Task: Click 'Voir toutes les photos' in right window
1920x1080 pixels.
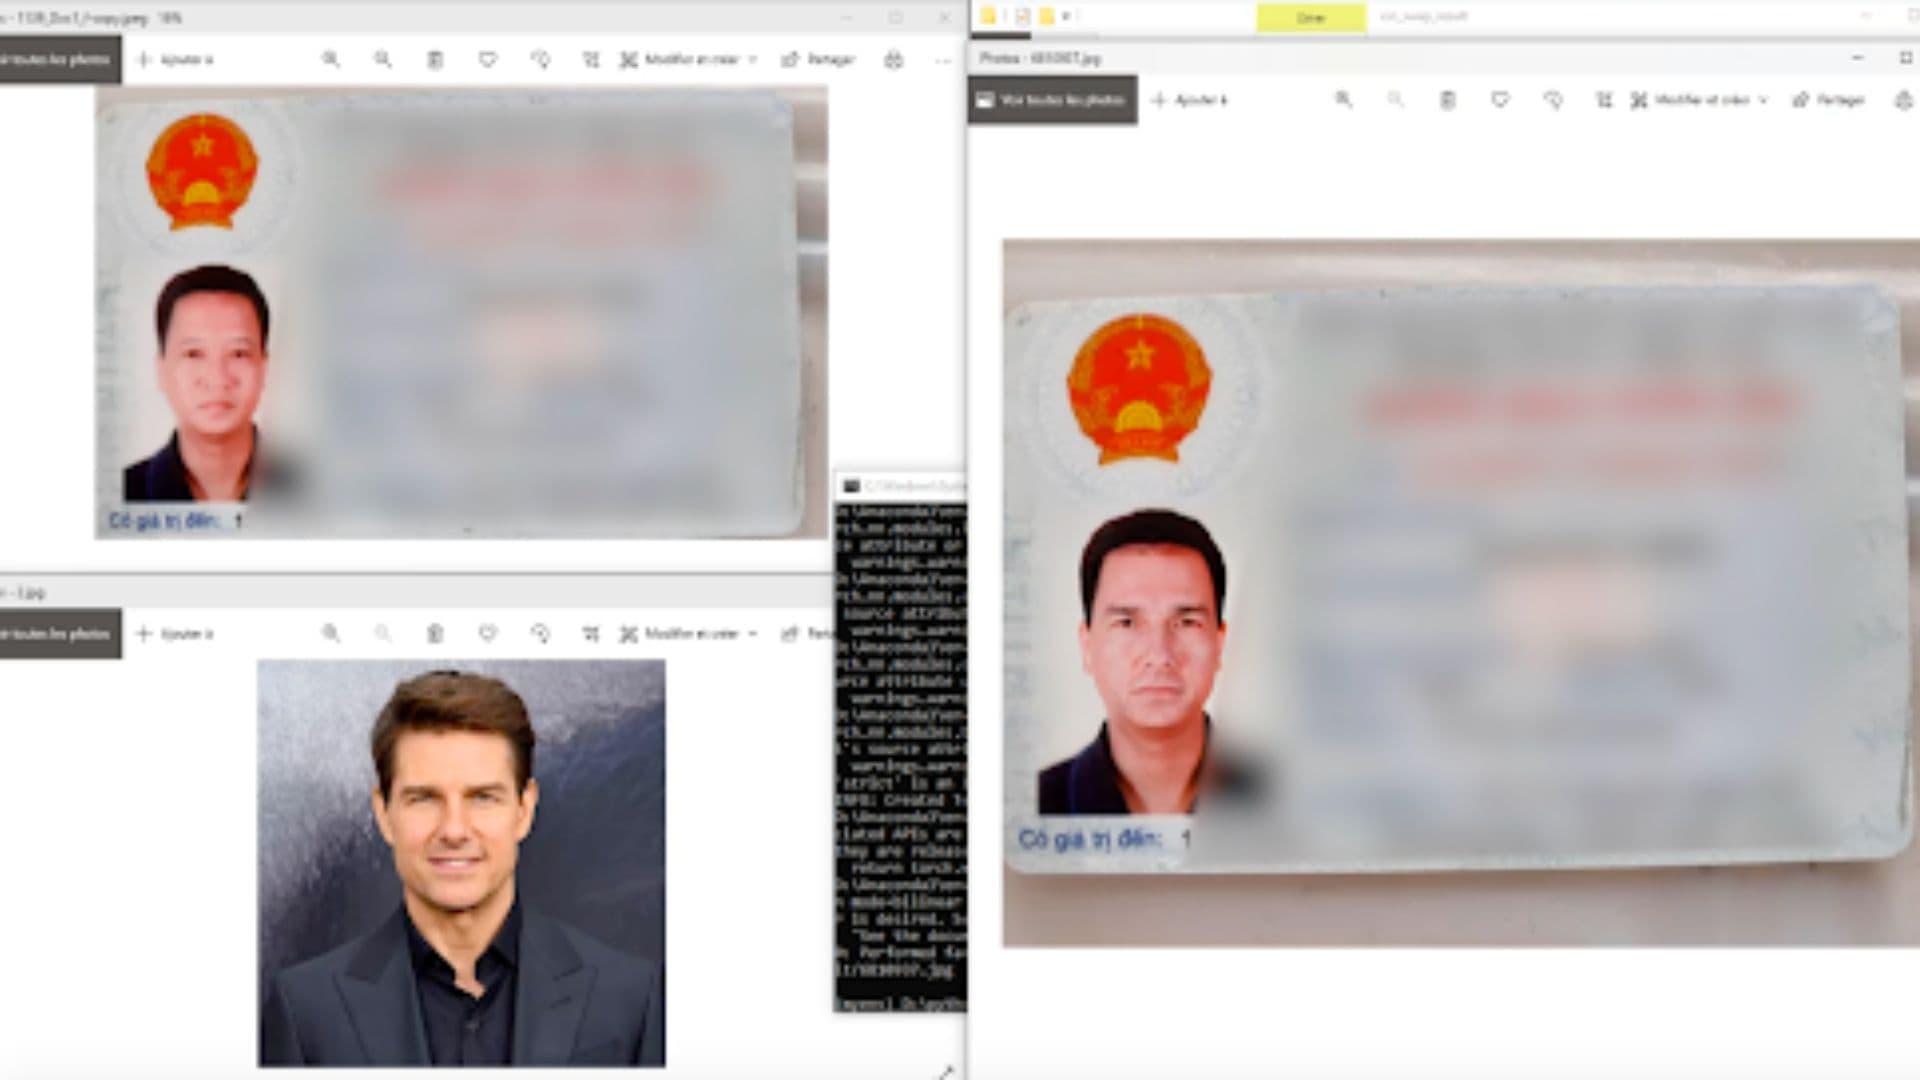Action: (1052, 100)
